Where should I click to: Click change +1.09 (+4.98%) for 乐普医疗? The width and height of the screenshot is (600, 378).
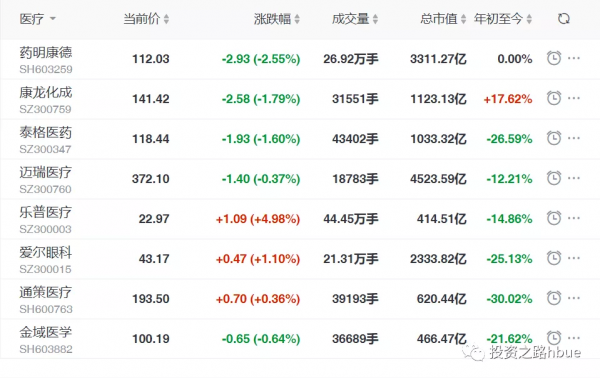click(x=258, y=219)
